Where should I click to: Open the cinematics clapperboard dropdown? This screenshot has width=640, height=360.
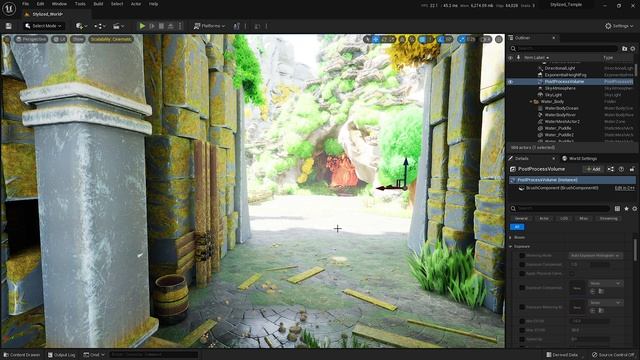point(118,26)
